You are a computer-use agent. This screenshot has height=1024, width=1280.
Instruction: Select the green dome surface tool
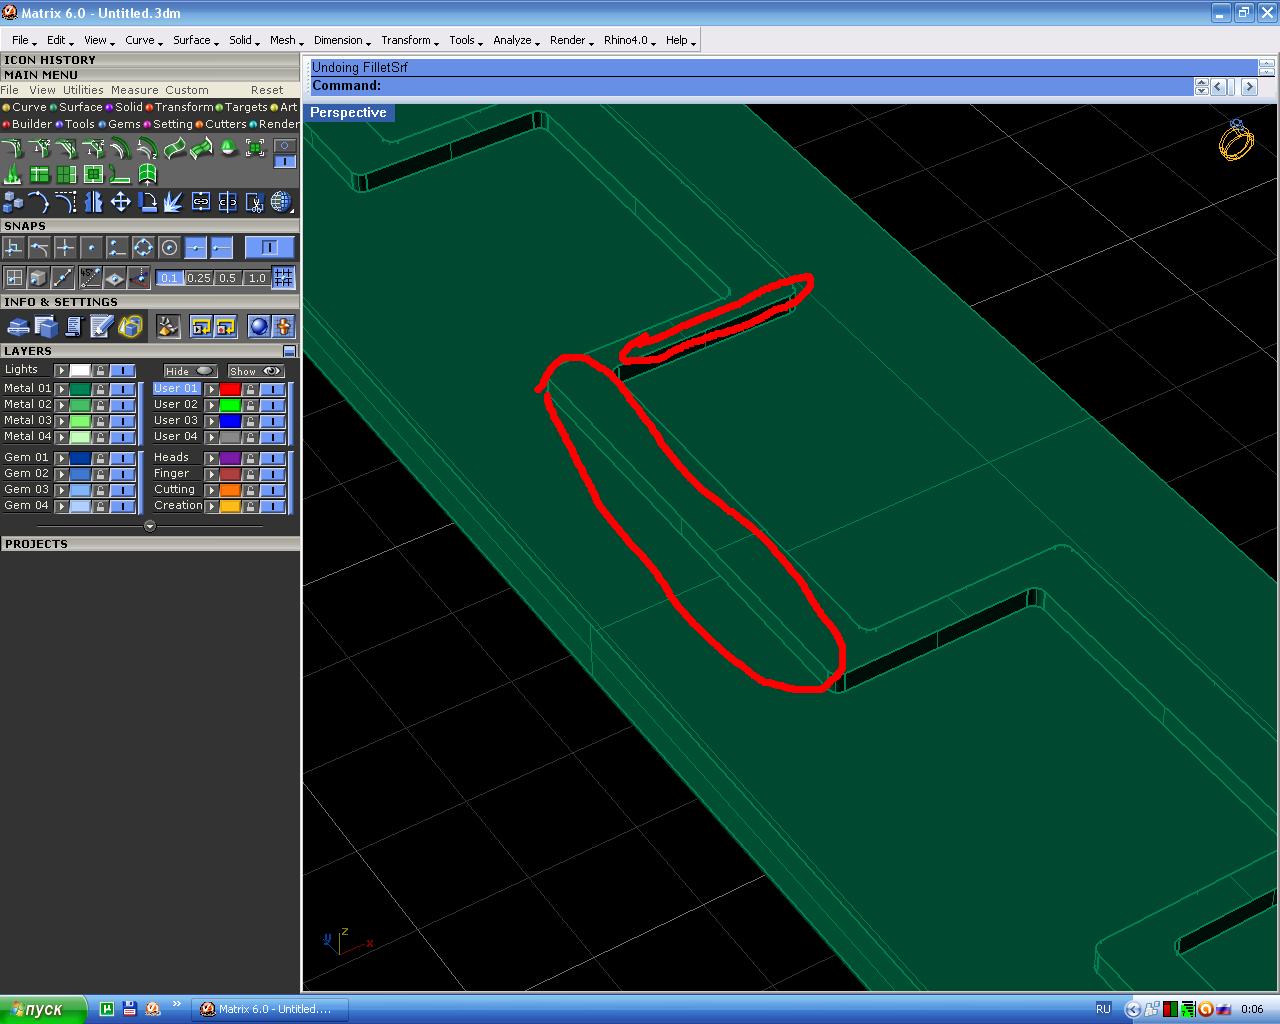click(x=228, y=148)
